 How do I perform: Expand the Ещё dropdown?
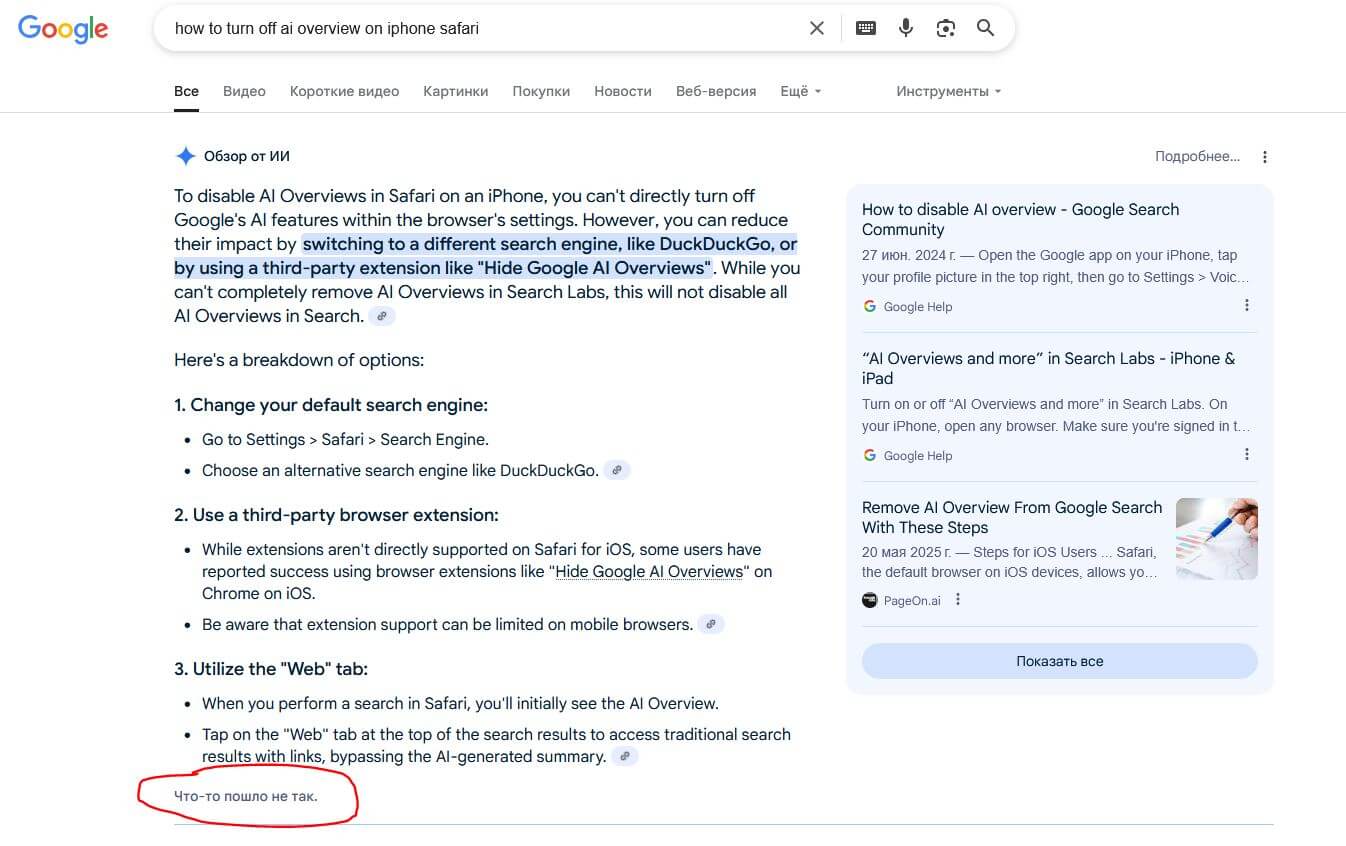pos(800,91)
